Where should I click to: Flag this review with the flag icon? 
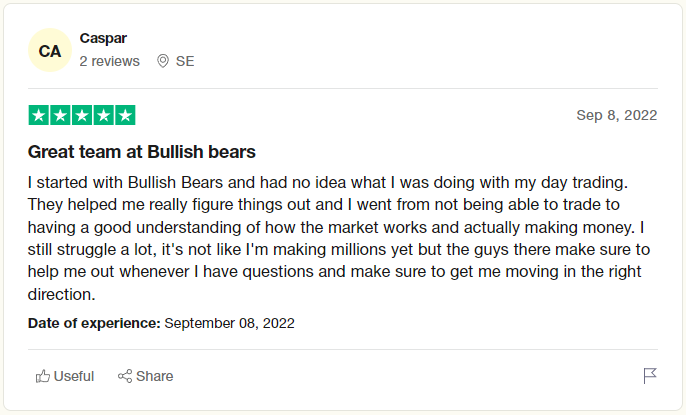[x=650, y=376]
